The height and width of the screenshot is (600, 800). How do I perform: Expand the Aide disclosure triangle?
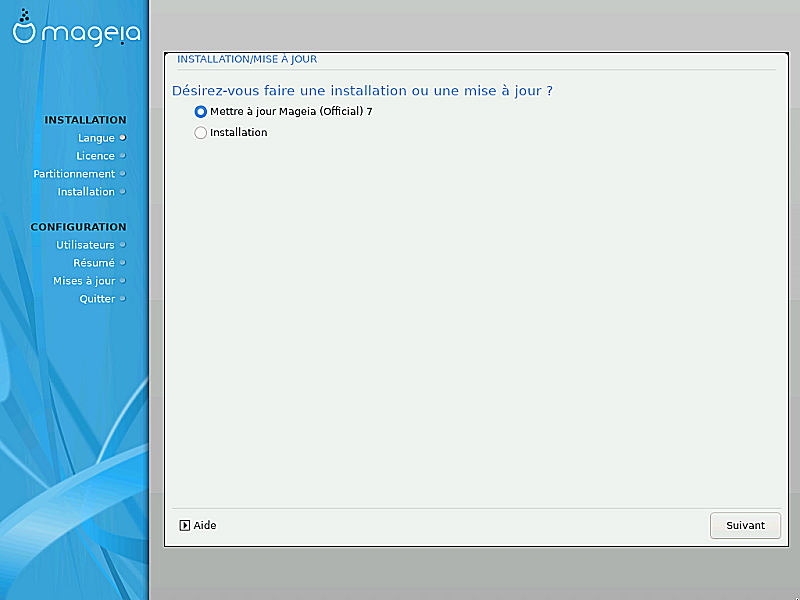(x=185, y=525)
